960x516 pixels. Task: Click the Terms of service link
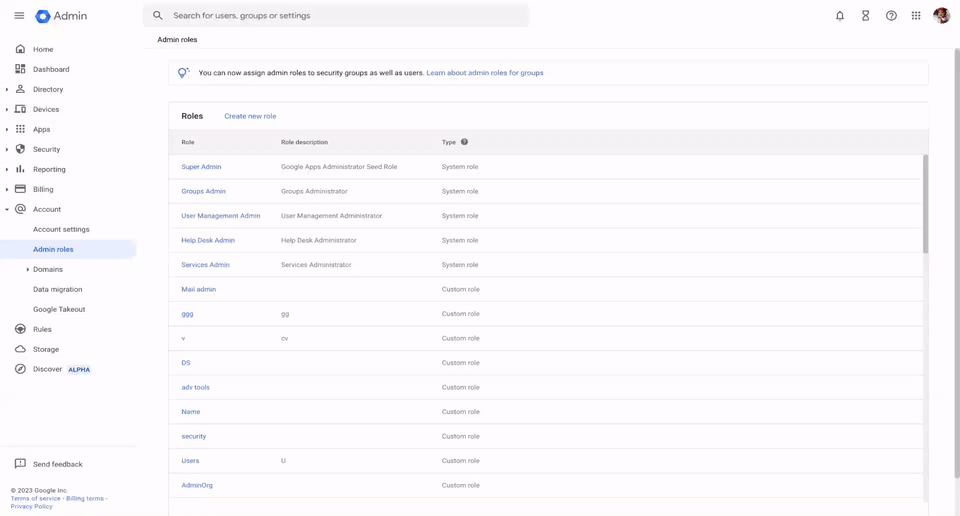pos(36,498)
